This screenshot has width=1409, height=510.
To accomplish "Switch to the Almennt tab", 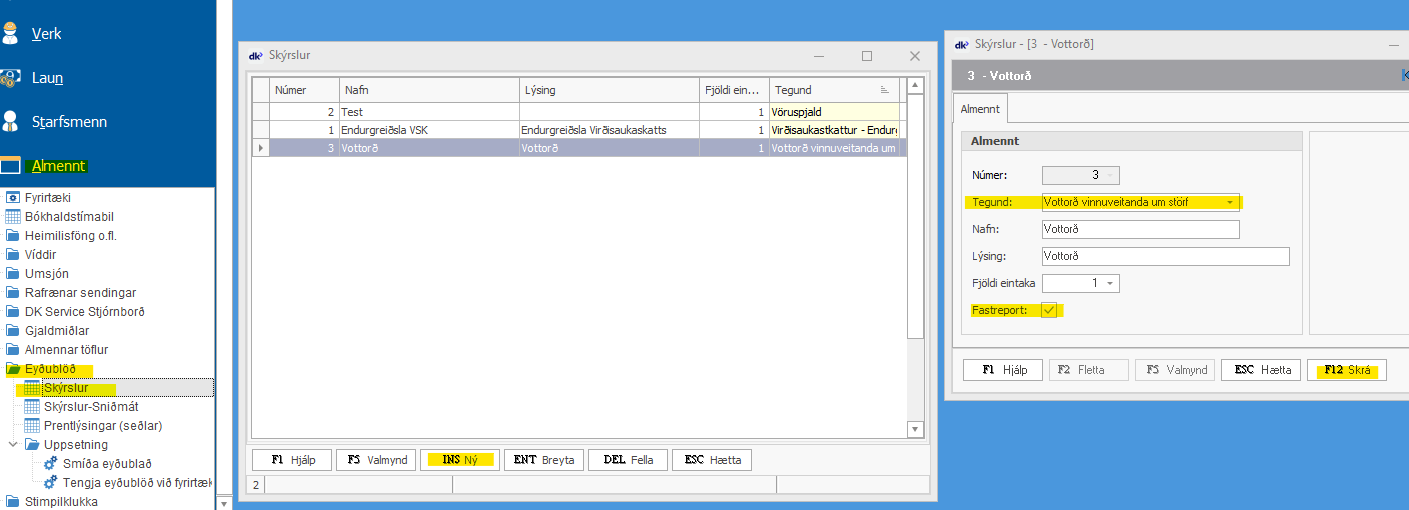I will (x=979, y=109).
